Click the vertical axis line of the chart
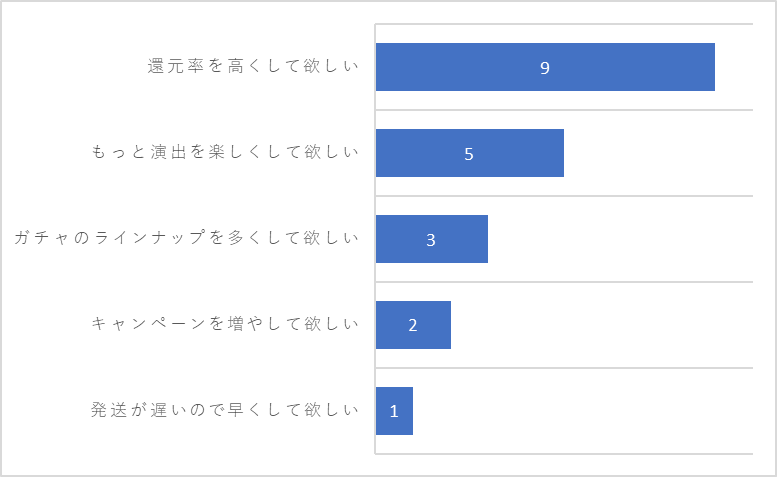 click(375, 239)
